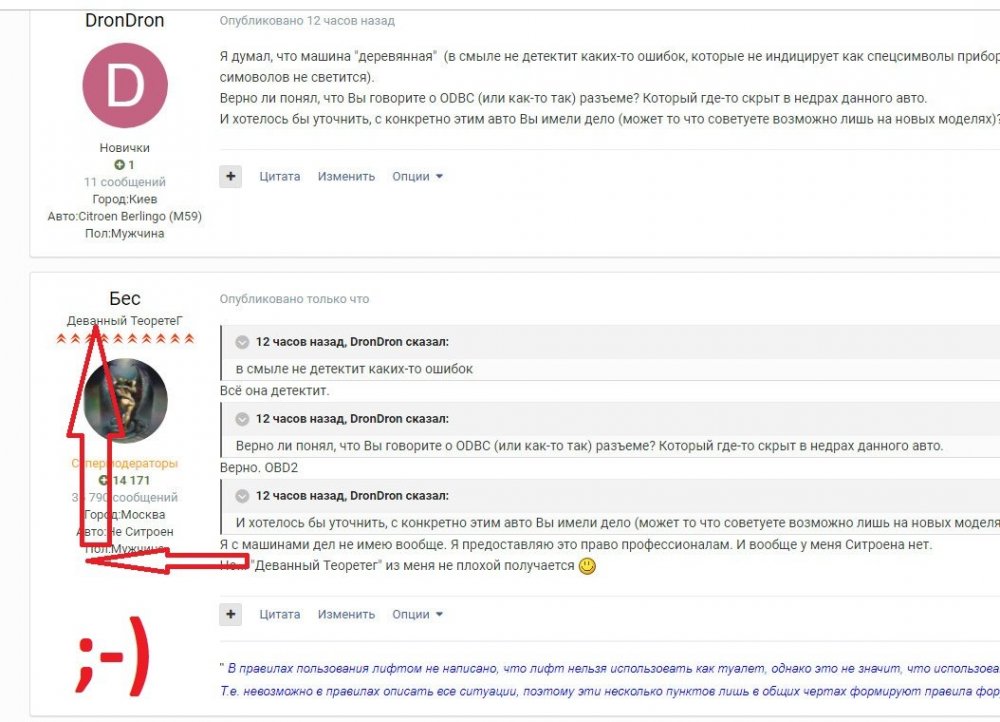Click Изменить in DronDron's post
Screen dimensions: 1000x722
pos(346,176)
